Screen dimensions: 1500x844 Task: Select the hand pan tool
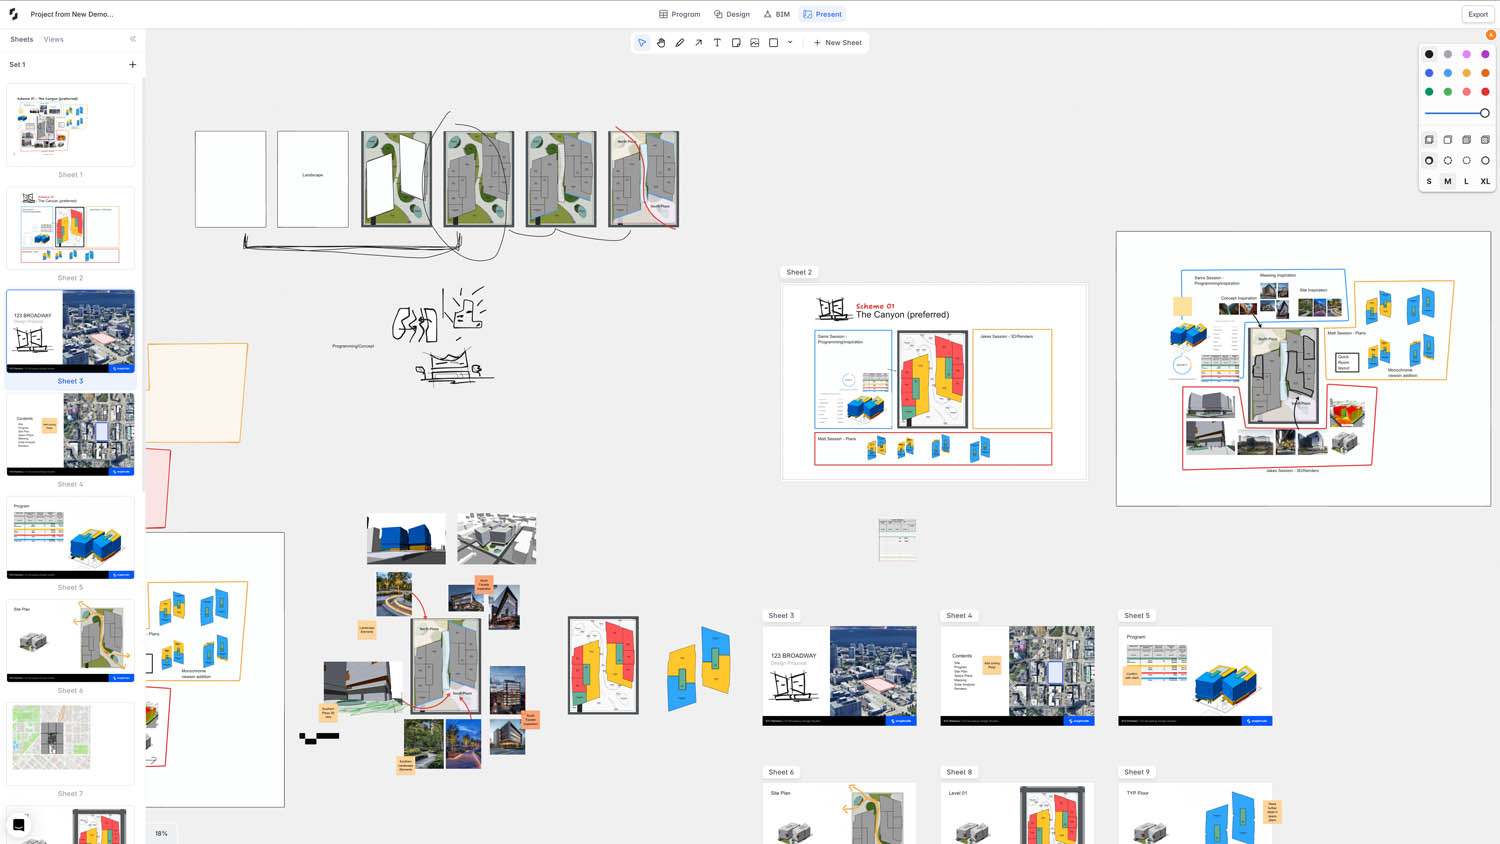click(x=661, y=43)
